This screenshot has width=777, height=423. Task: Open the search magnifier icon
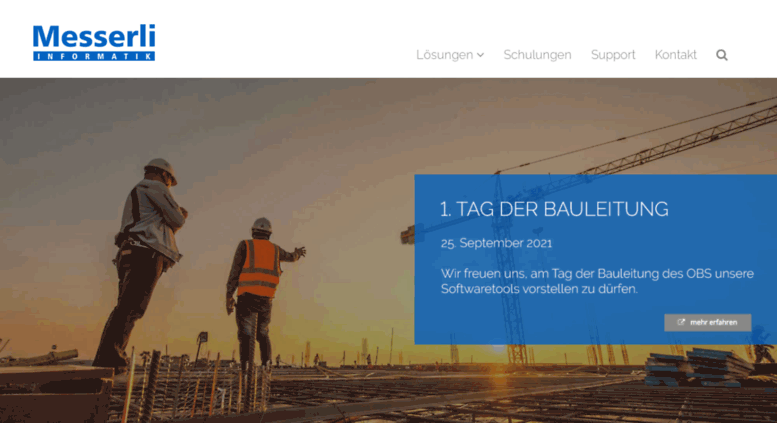(722, 55)
